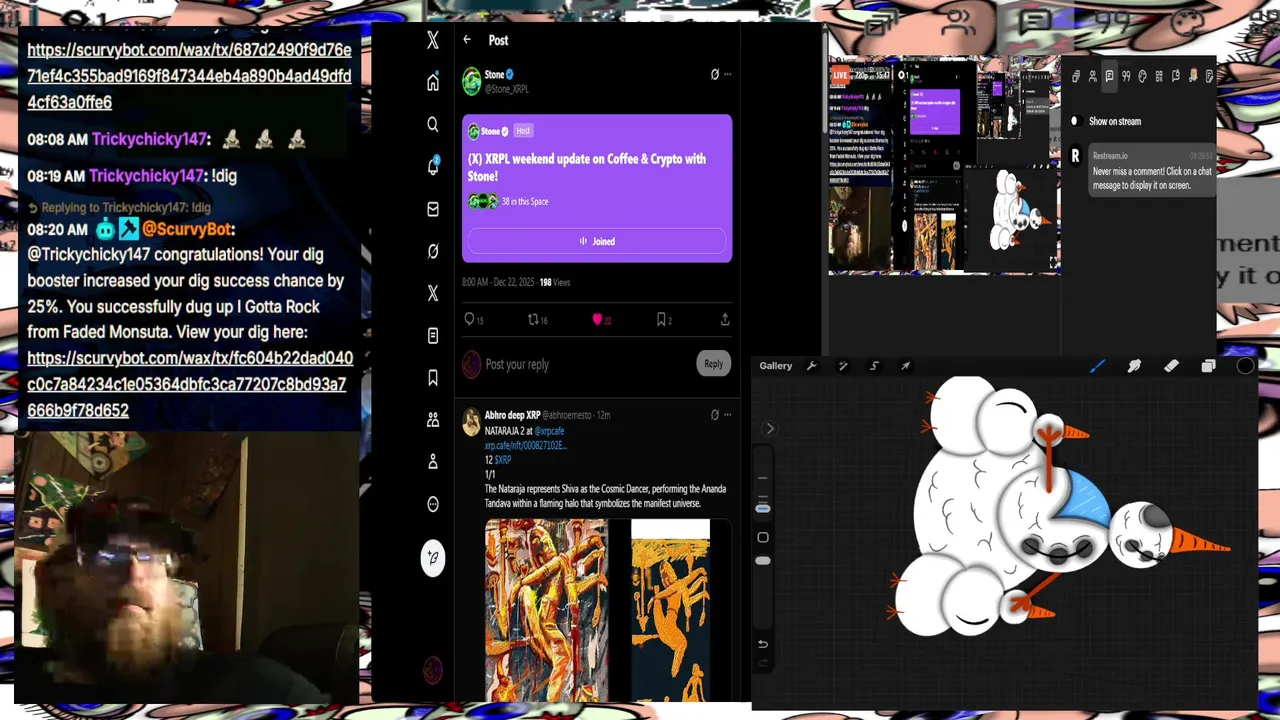Open the scurvybot link ending 4cf63a0ffe6
This screenshot has height=720, width=1280.
pos(189,76)
